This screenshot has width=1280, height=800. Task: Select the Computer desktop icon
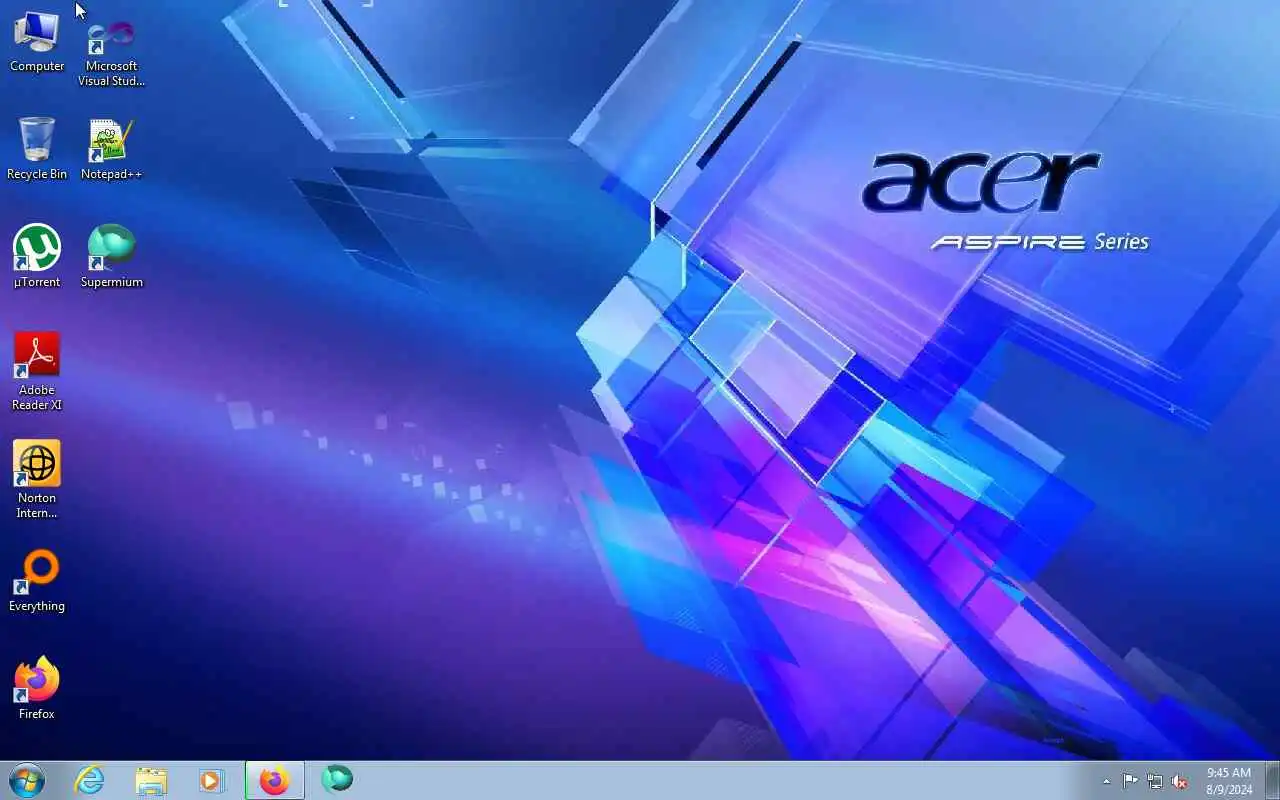coord(37,43)
